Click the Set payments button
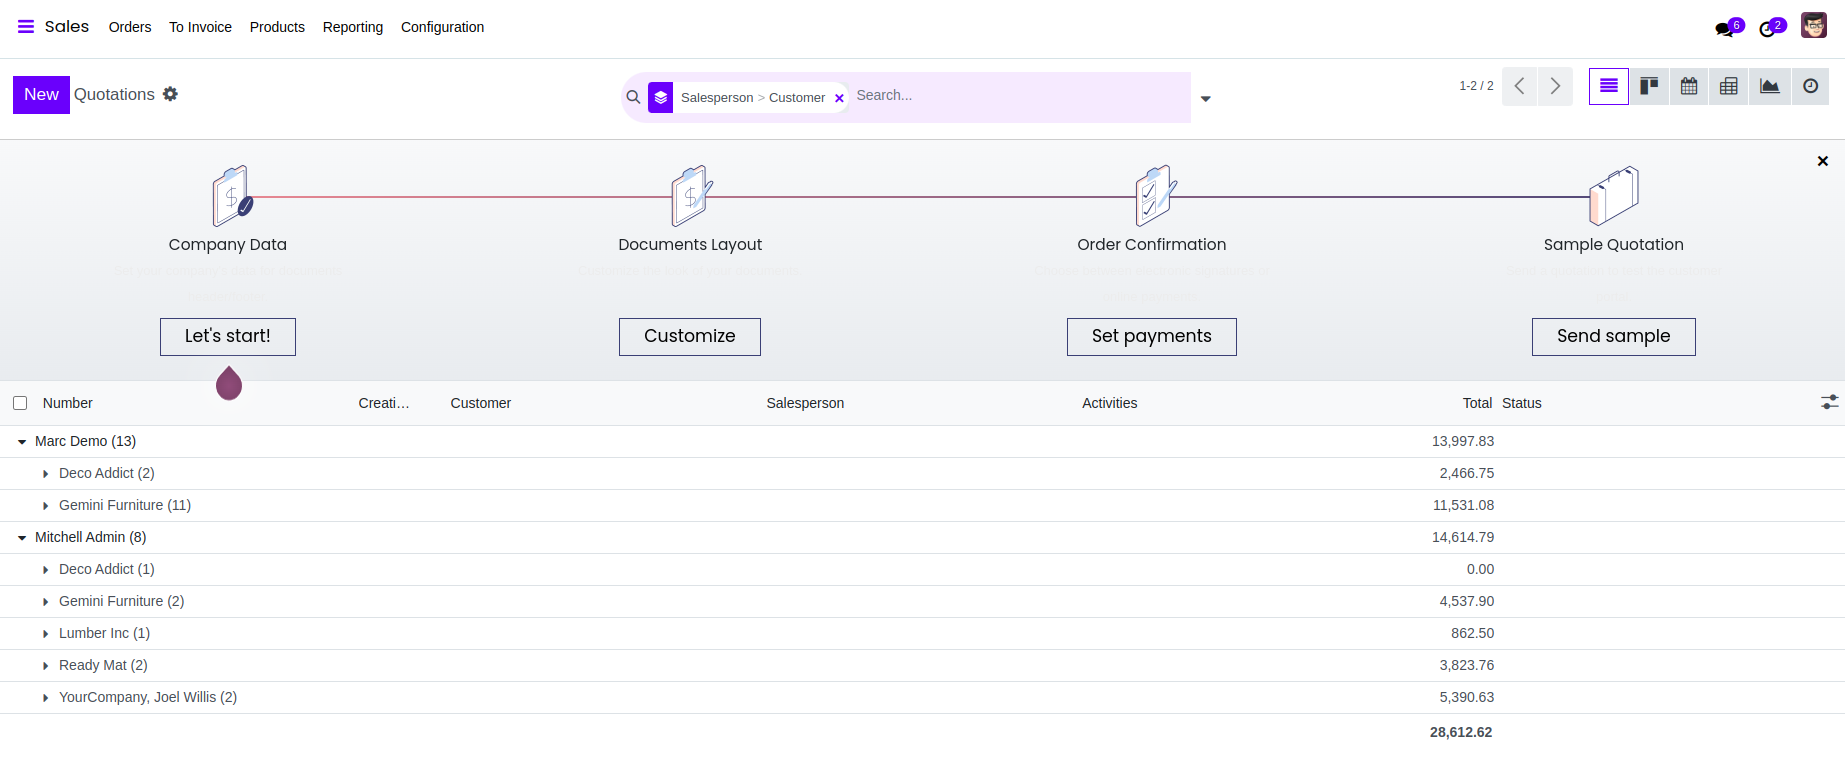Viewport: 1845px width, 769px height. [1151, 337]
